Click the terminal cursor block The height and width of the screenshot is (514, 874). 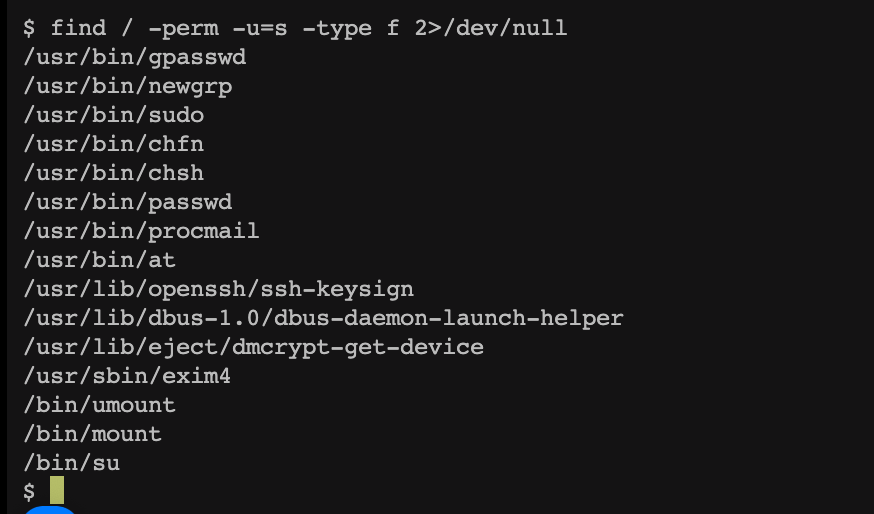(x=57, y=491)
